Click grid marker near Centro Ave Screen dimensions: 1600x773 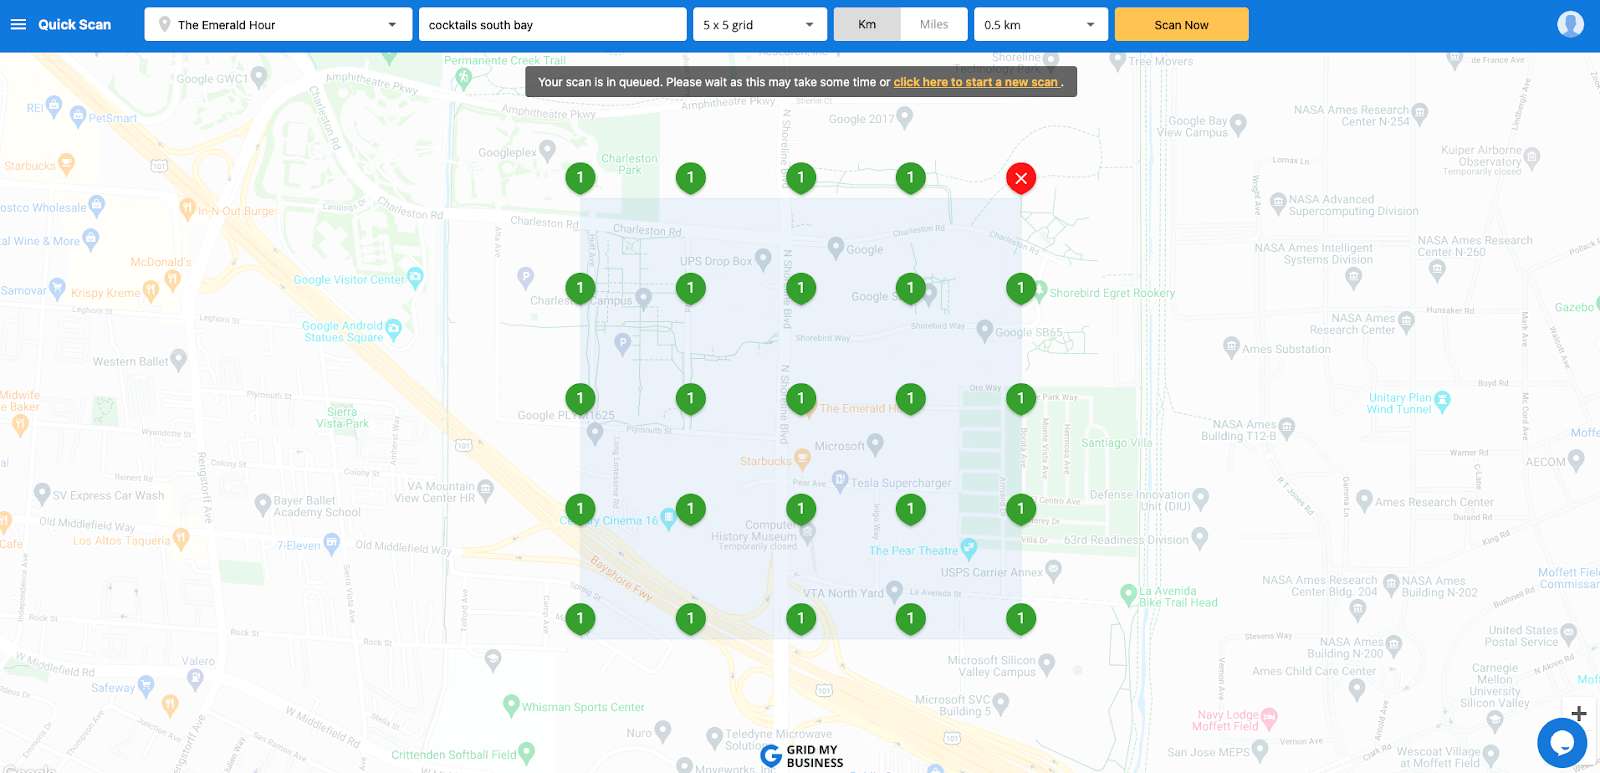(1021, 508)
